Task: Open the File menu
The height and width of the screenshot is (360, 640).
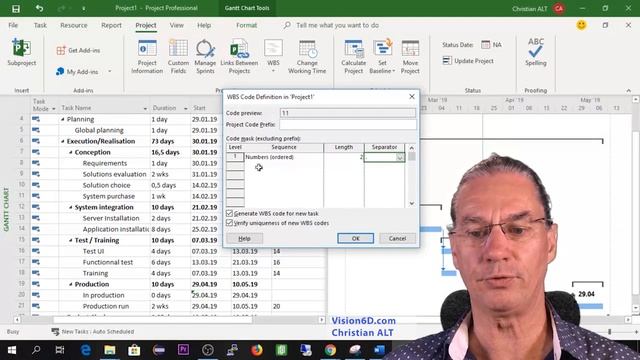Action: click(x=13, y=25)
